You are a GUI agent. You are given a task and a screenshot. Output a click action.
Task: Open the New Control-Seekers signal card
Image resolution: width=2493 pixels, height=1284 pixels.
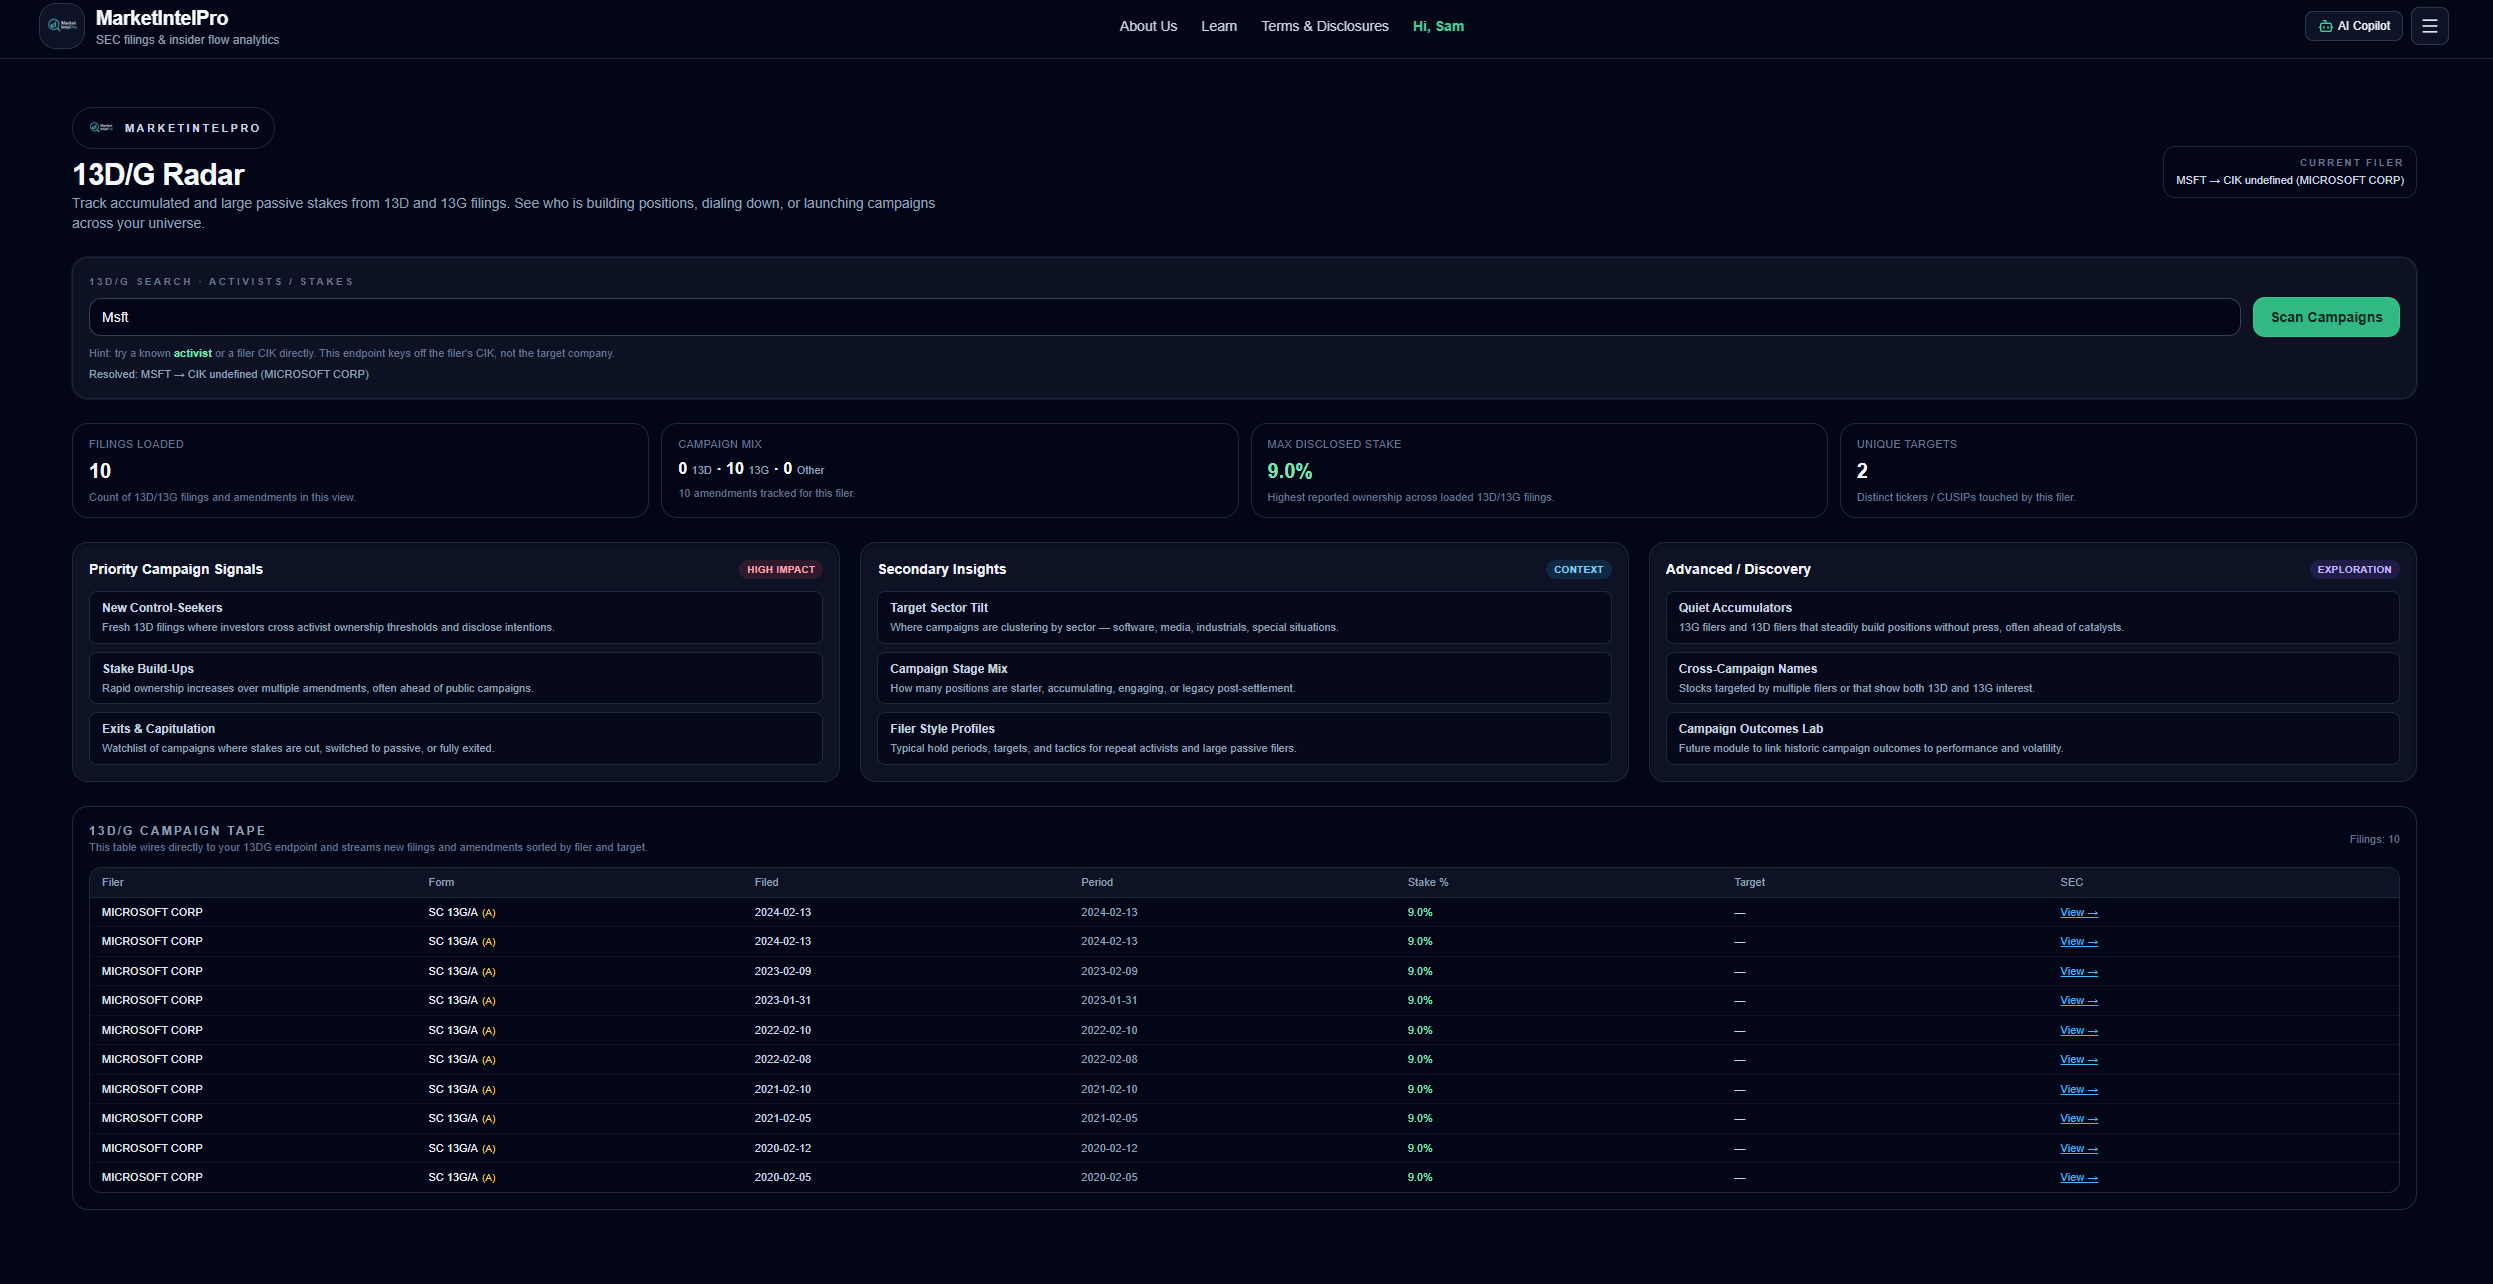click(456, 616)
